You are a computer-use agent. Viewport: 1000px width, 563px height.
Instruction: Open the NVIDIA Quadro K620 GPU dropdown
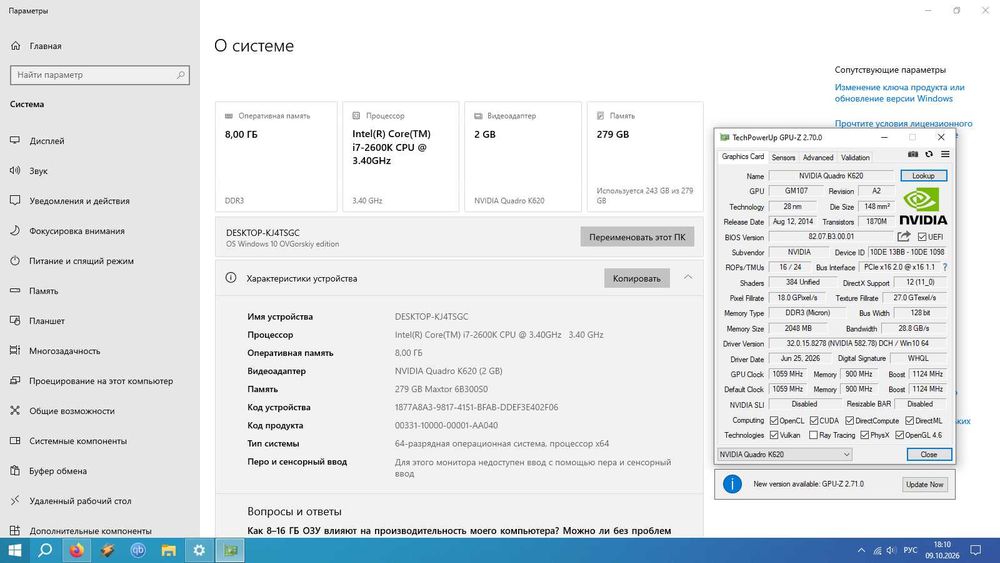point(784,455)
